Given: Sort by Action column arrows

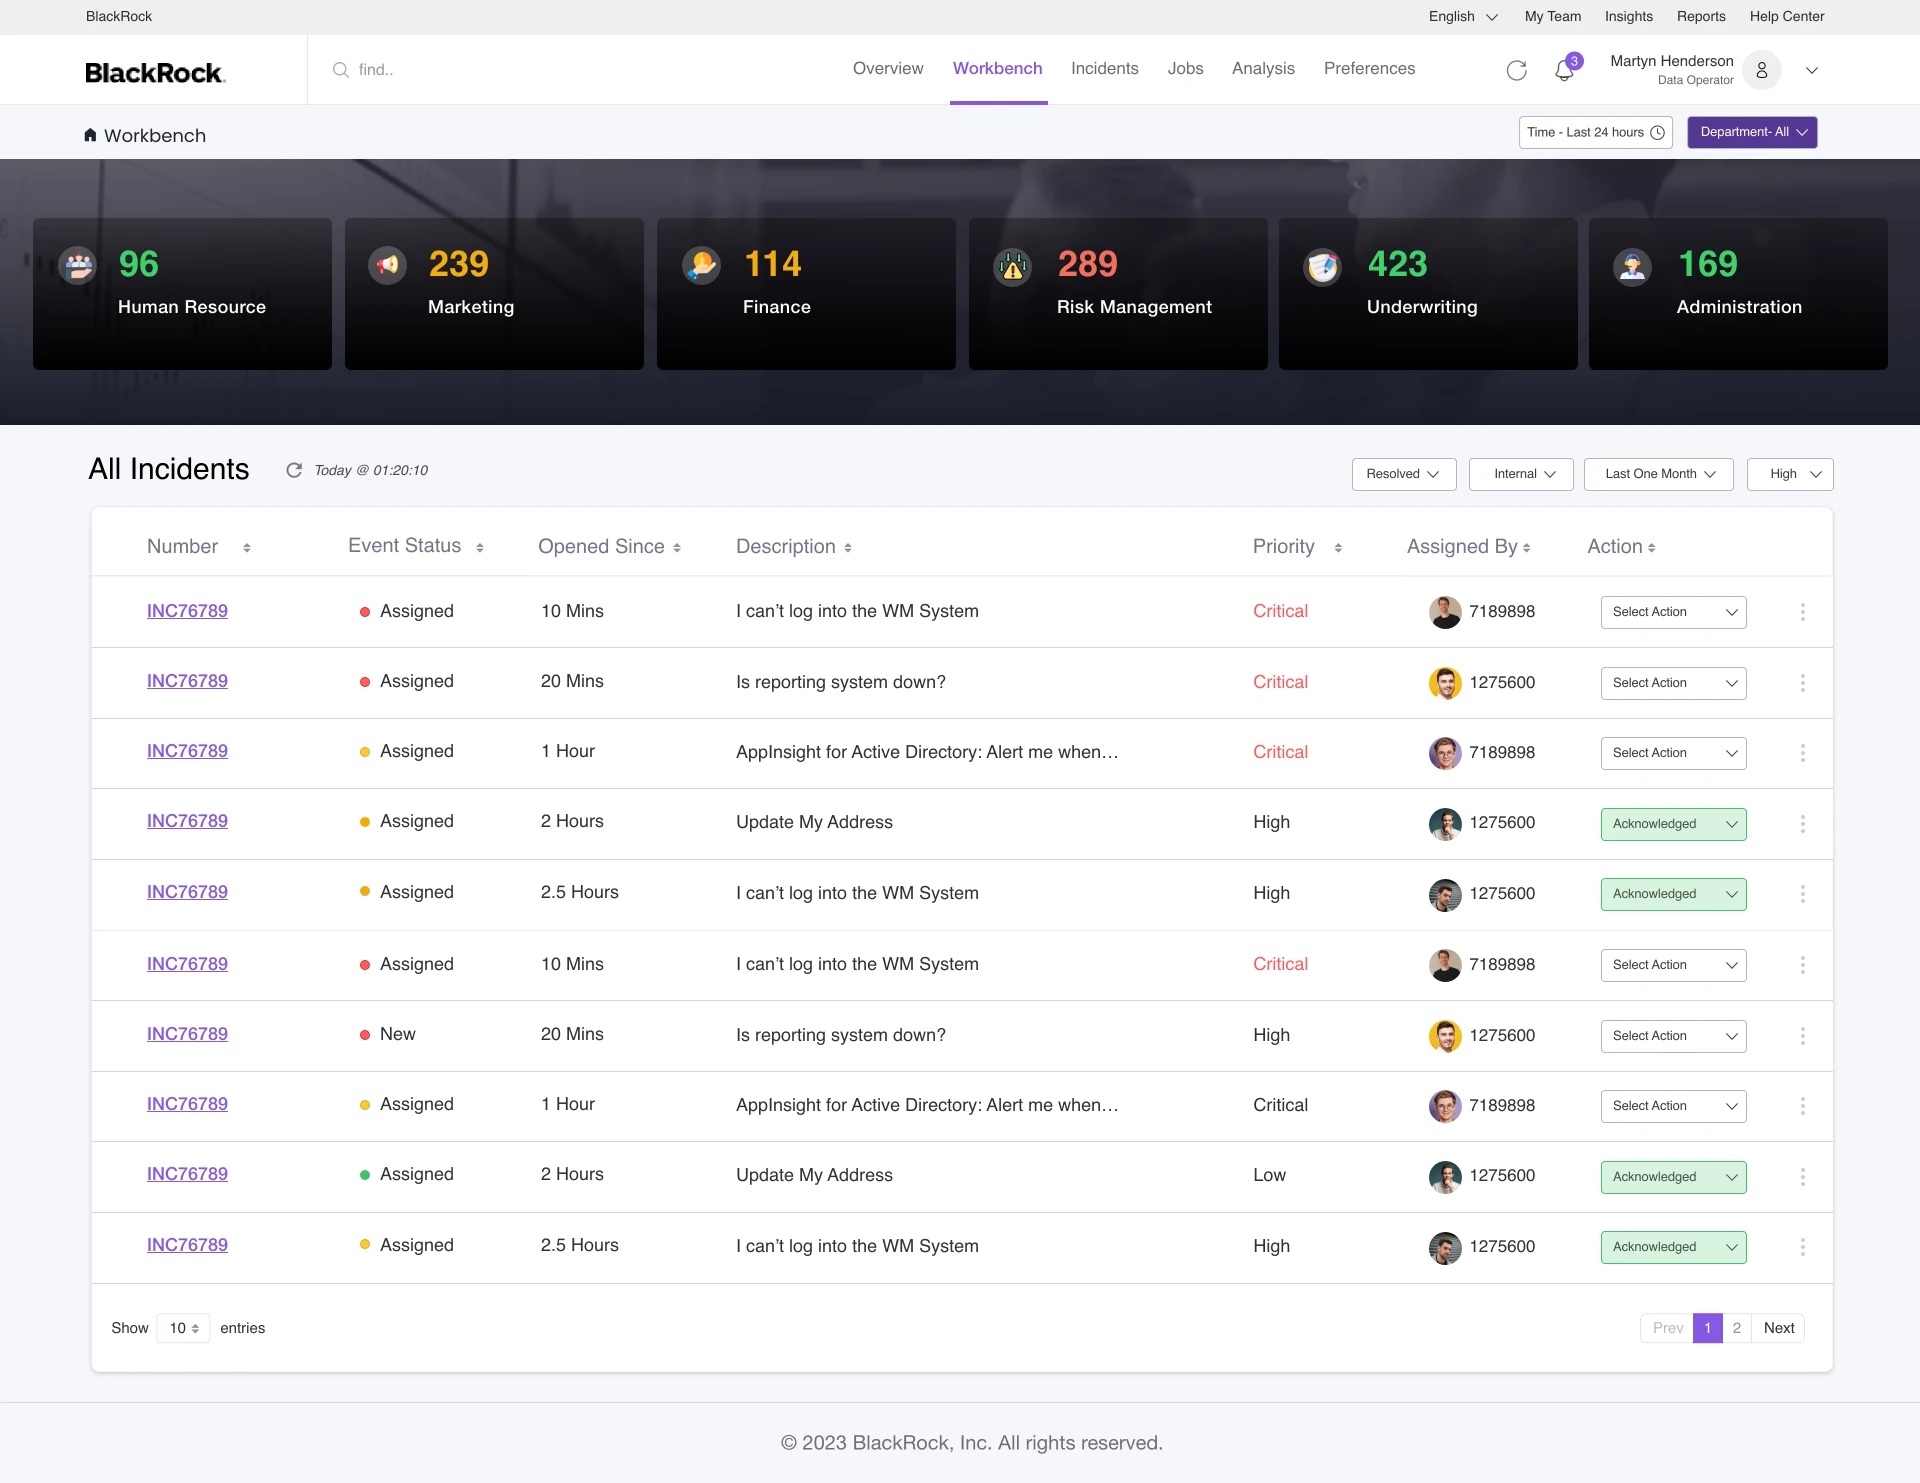Looking at the screenshot, I should [1652, 548].
